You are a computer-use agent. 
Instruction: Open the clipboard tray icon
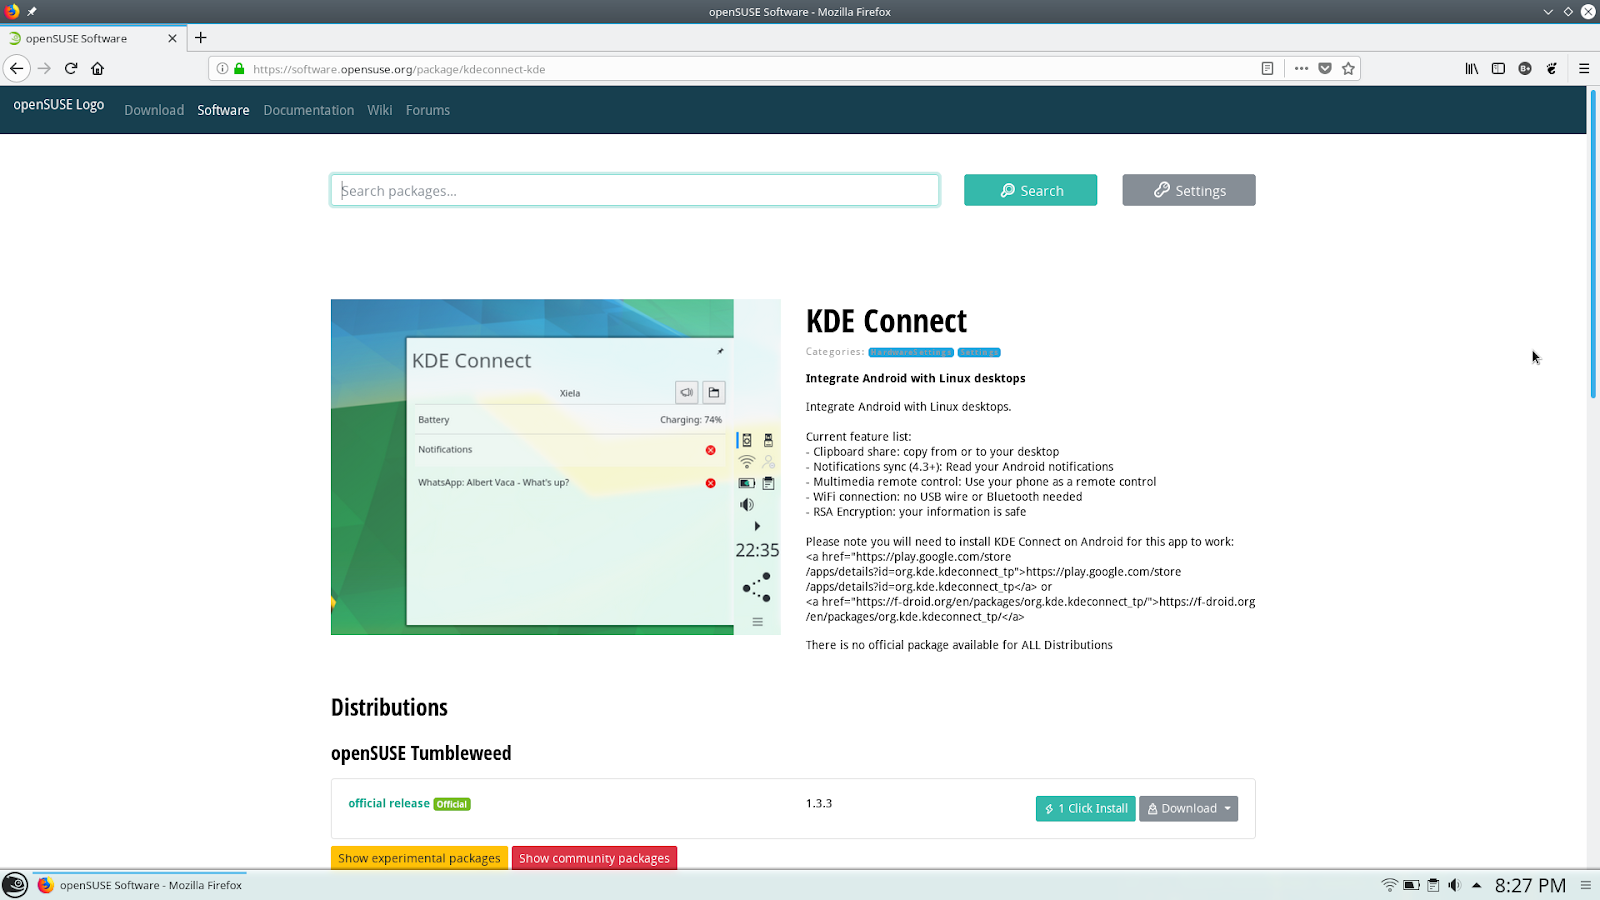coord(1433,885)
